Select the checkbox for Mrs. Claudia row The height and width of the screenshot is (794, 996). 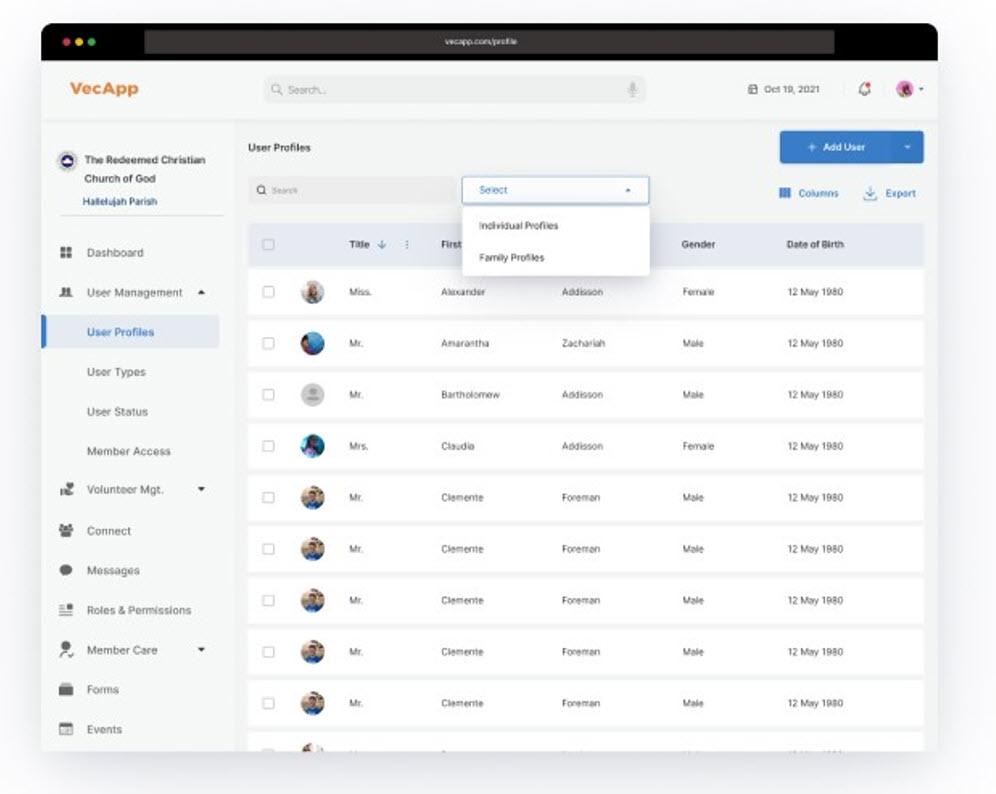point(268,446)
